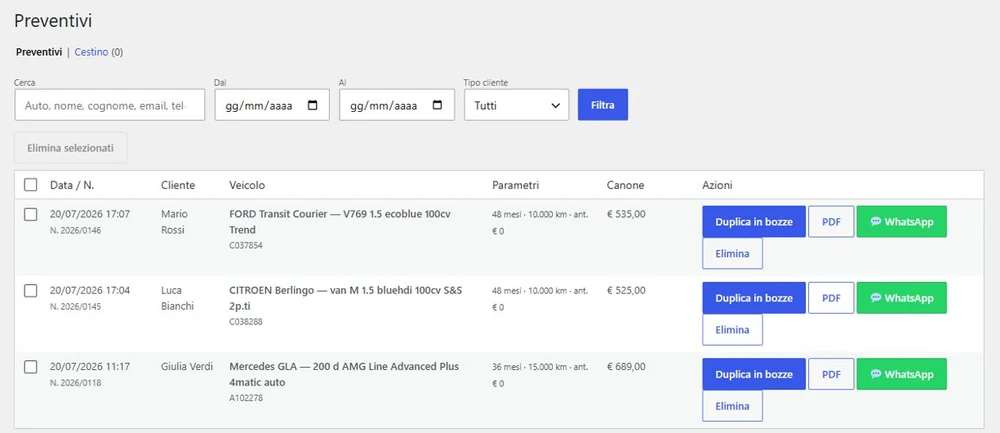Select the checkbox for Luca Bianchi's quote
This screenshot has width=1000, height=433.
(x=31, y=291)
